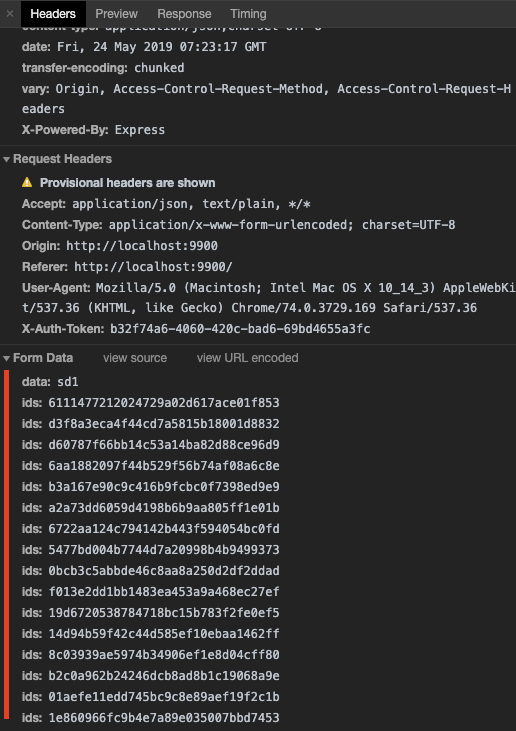Select id 8c03939ae5974b34906ef1e8d04cff80
Screen dimensions: 516x731
click(x=164, y=655)
